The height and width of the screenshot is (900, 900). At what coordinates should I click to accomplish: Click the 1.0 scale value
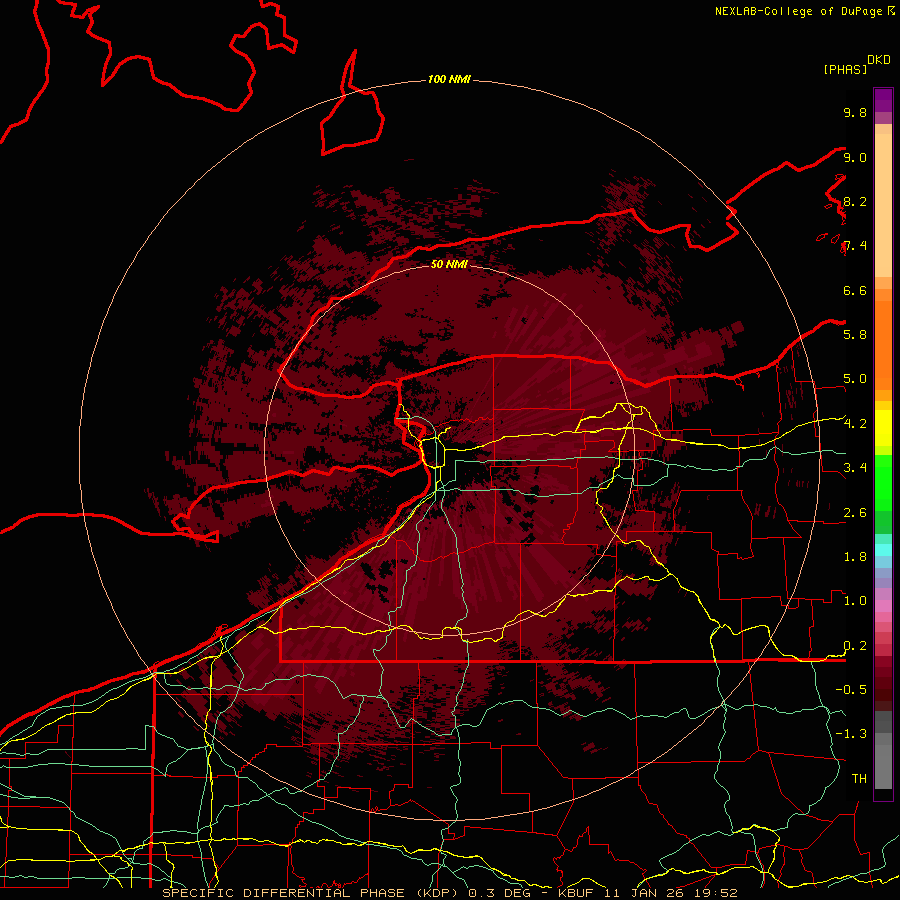tap(855, 601)
